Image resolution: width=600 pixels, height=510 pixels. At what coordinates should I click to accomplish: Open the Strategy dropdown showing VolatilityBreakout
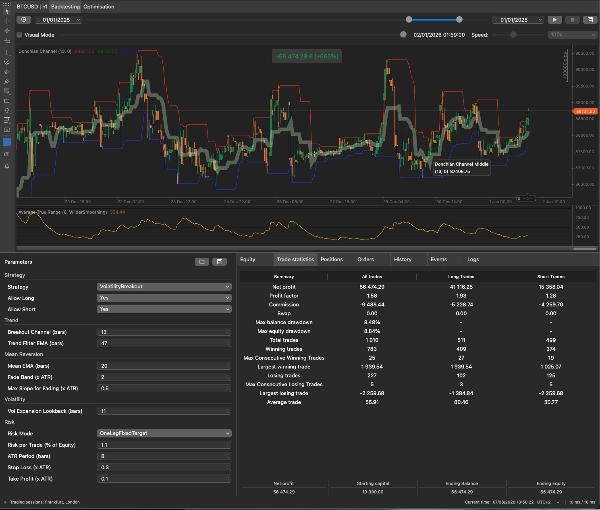164,287
